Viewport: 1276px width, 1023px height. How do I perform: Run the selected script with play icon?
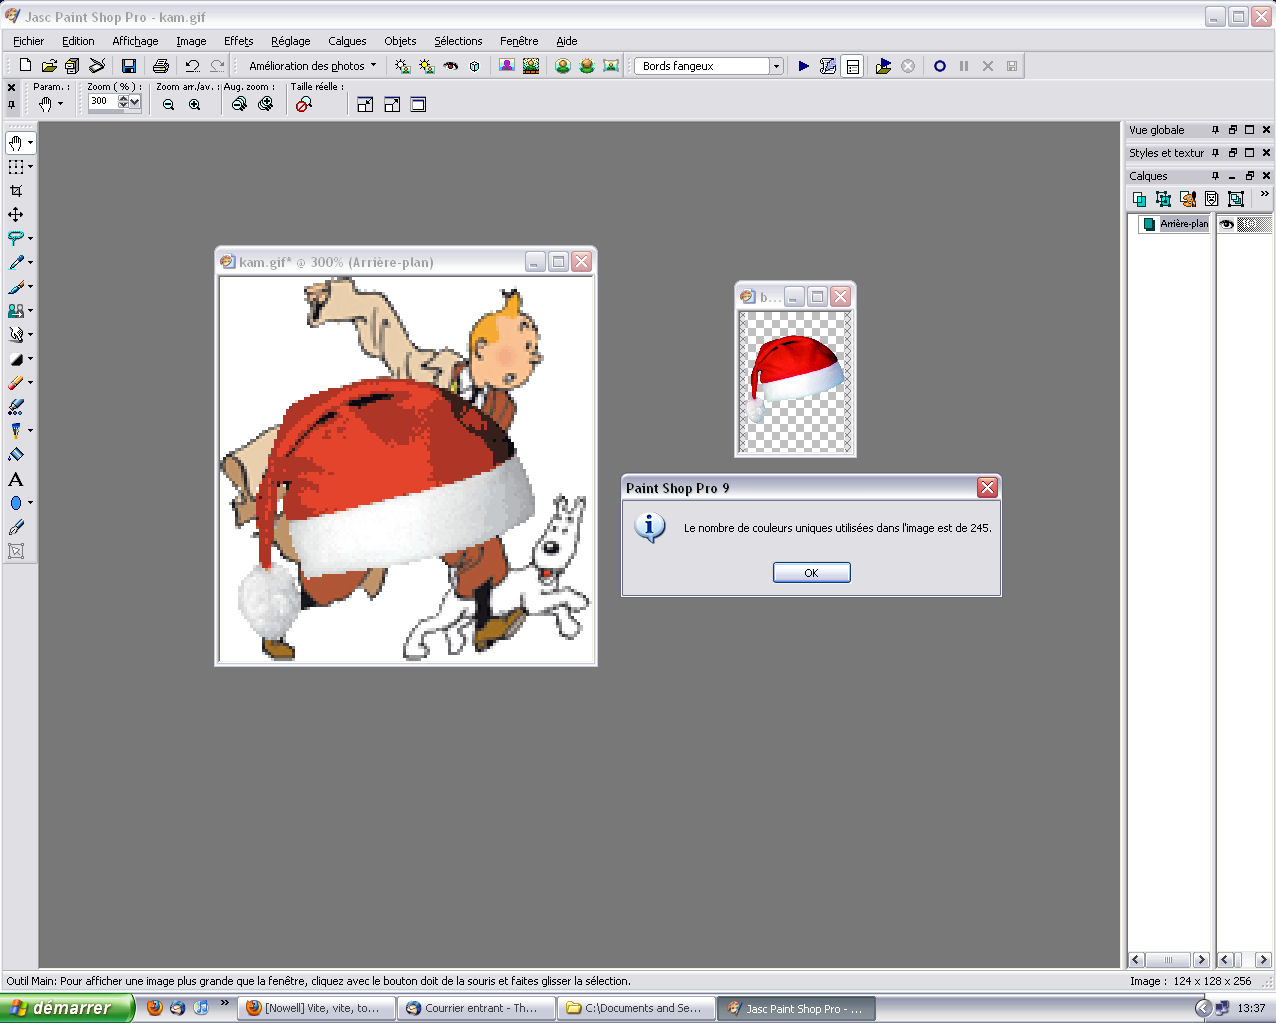coord(804,66)
